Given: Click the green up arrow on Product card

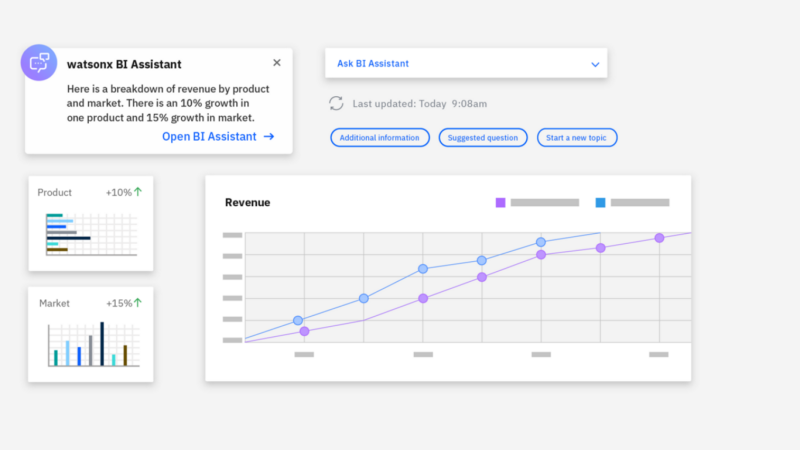Looking at the screenshot, I should 138,192.
